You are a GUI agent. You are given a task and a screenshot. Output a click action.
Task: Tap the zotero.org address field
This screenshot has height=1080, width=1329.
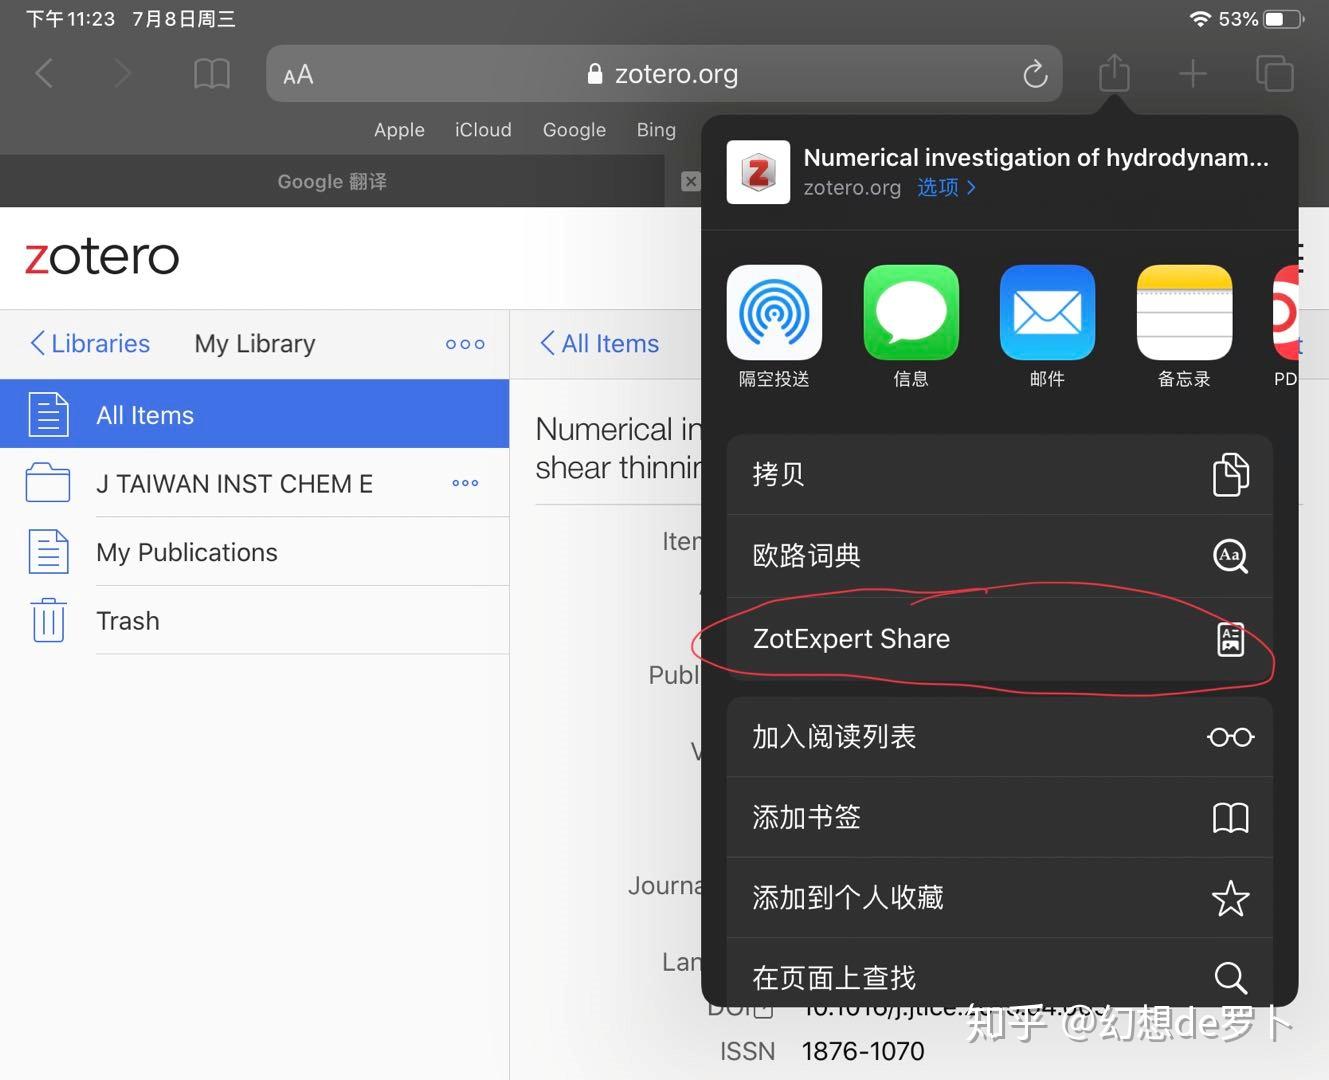coord(664,73)
